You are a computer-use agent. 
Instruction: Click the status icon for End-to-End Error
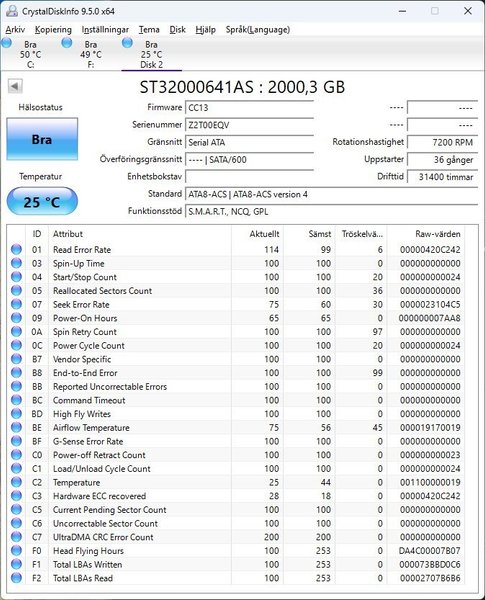click(x=16, y=373)
